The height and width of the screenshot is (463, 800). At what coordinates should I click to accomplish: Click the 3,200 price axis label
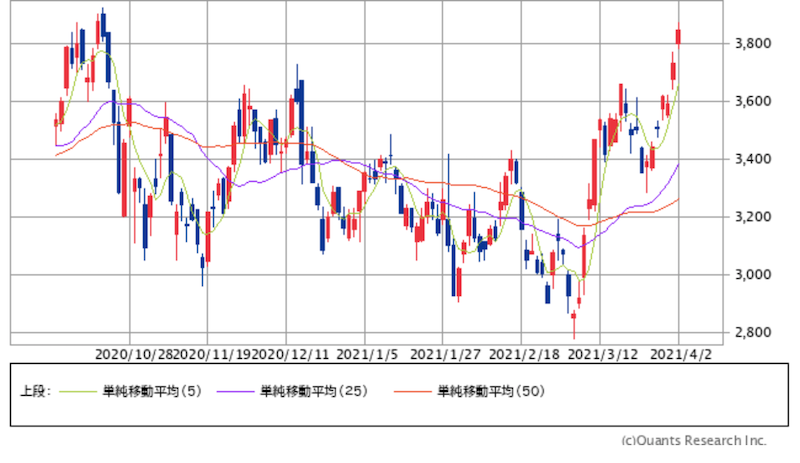coord(753,216)
